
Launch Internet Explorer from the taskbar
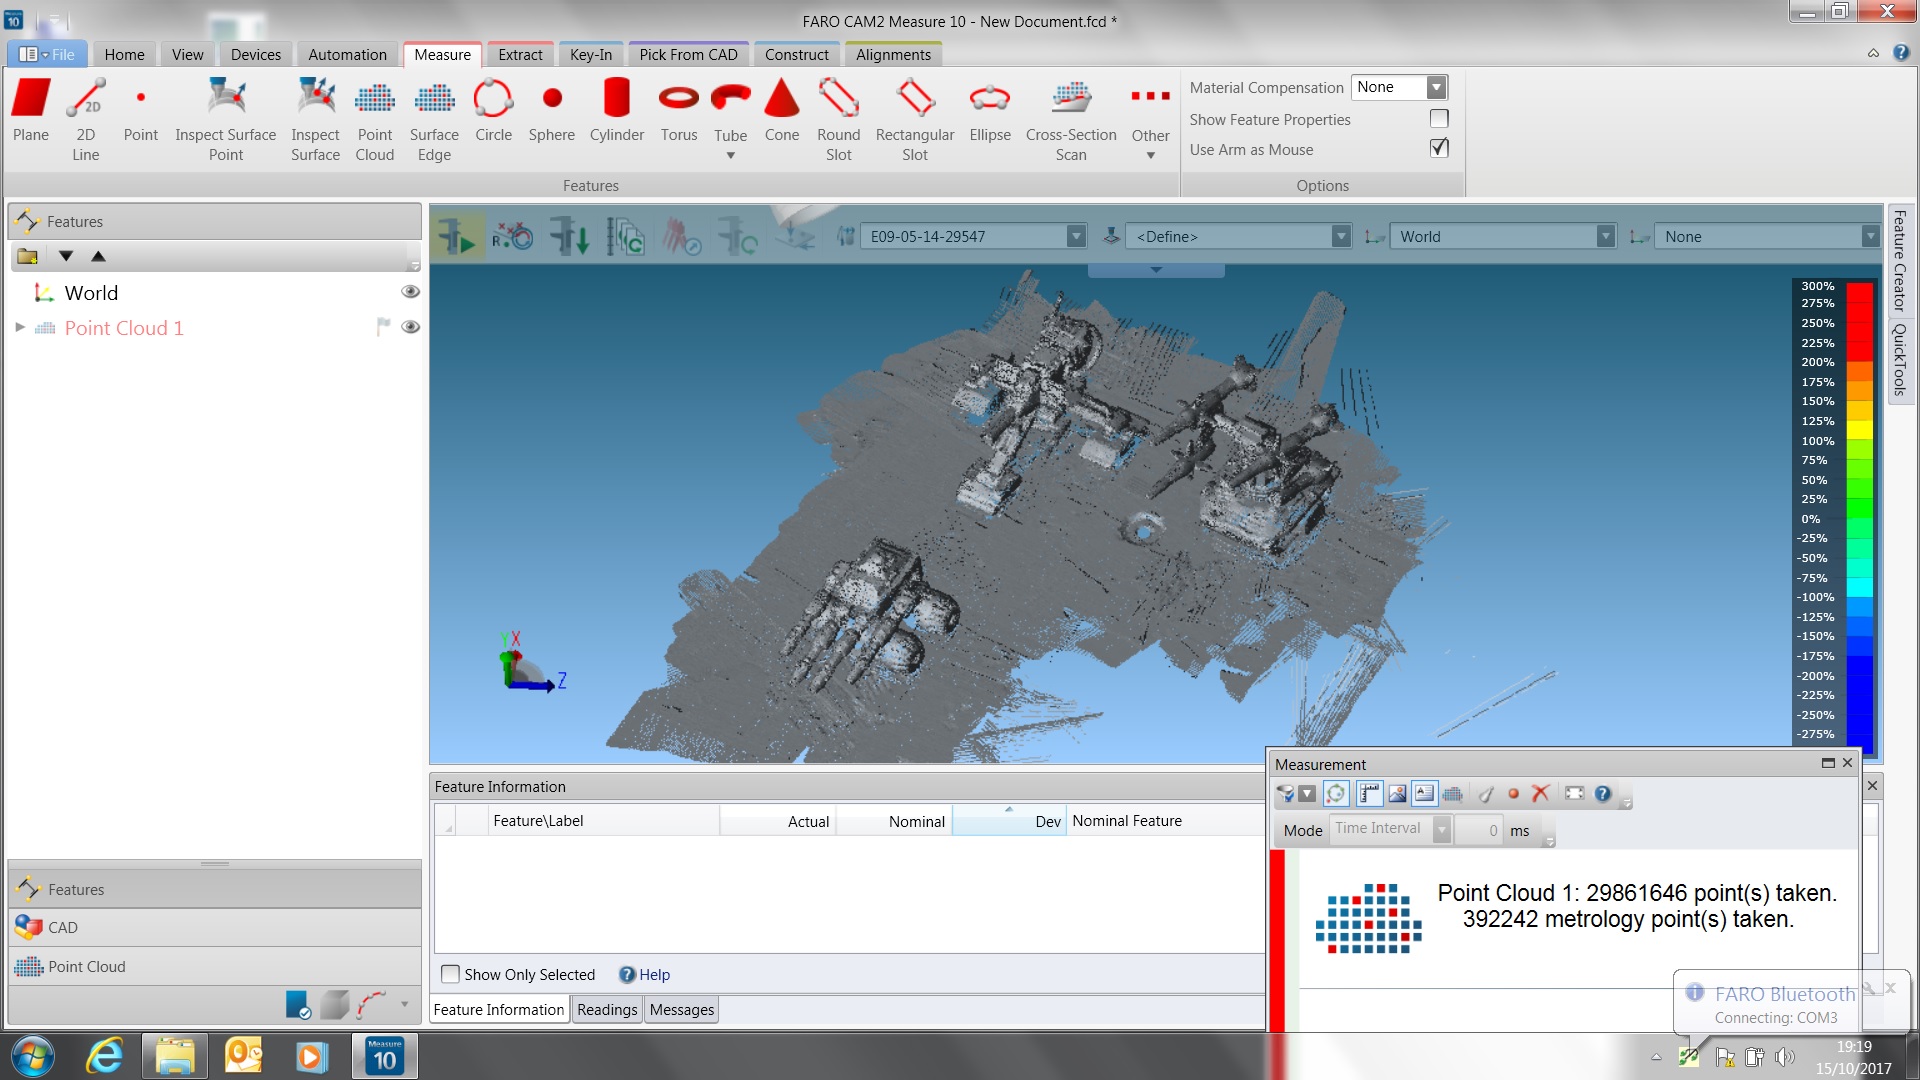[104, 1057]
